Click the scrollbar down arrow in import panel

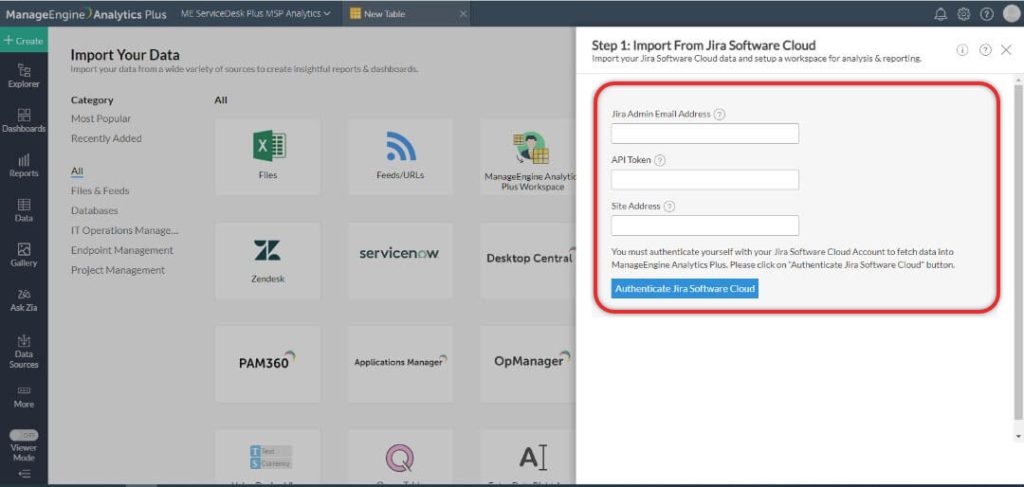[1018, 435]
